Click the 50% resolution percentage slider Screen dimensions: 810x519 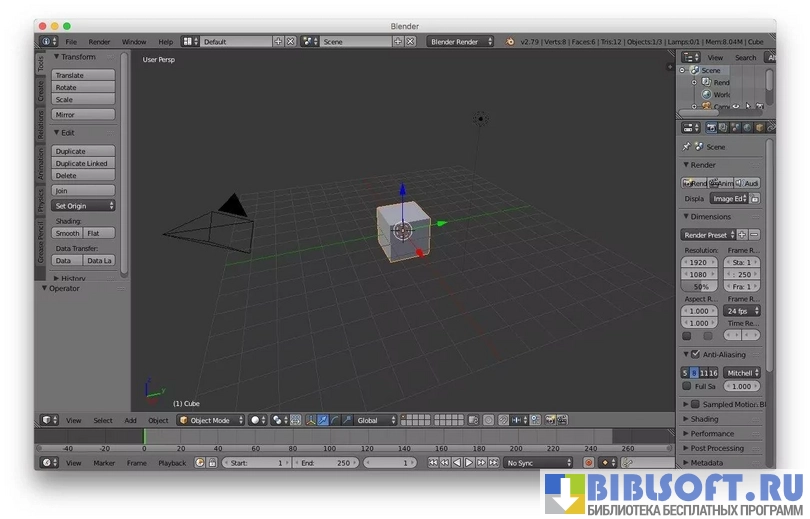[x=697, y=286]
